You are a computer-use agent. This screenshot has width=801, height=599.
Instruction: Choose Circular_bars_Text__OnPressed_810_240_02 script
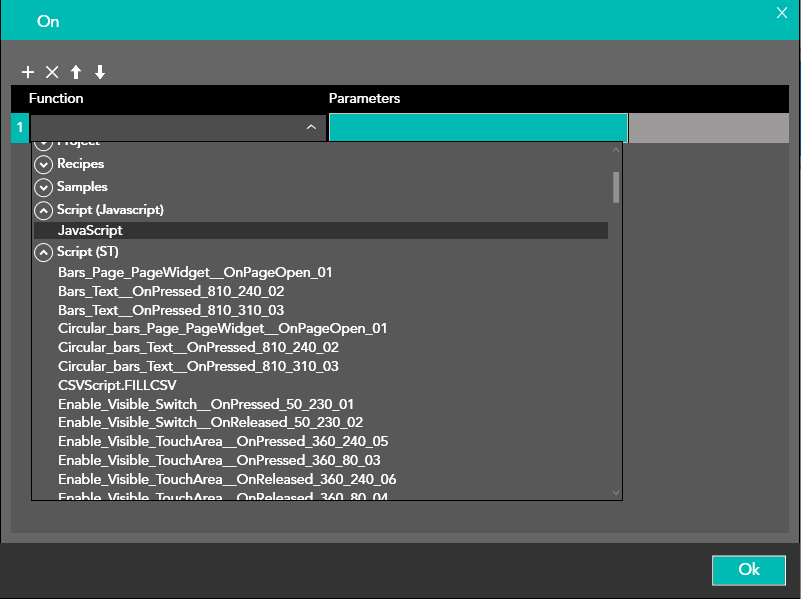point(198,348)
